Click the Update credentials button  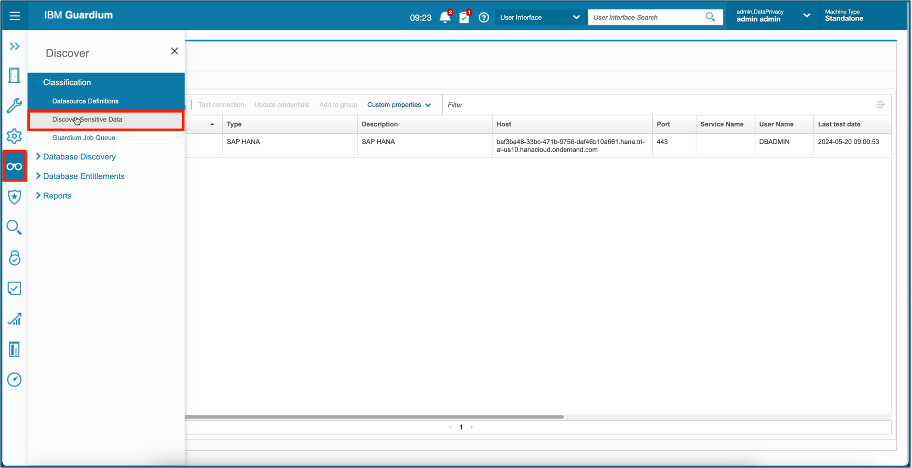(x=282, y=105)
